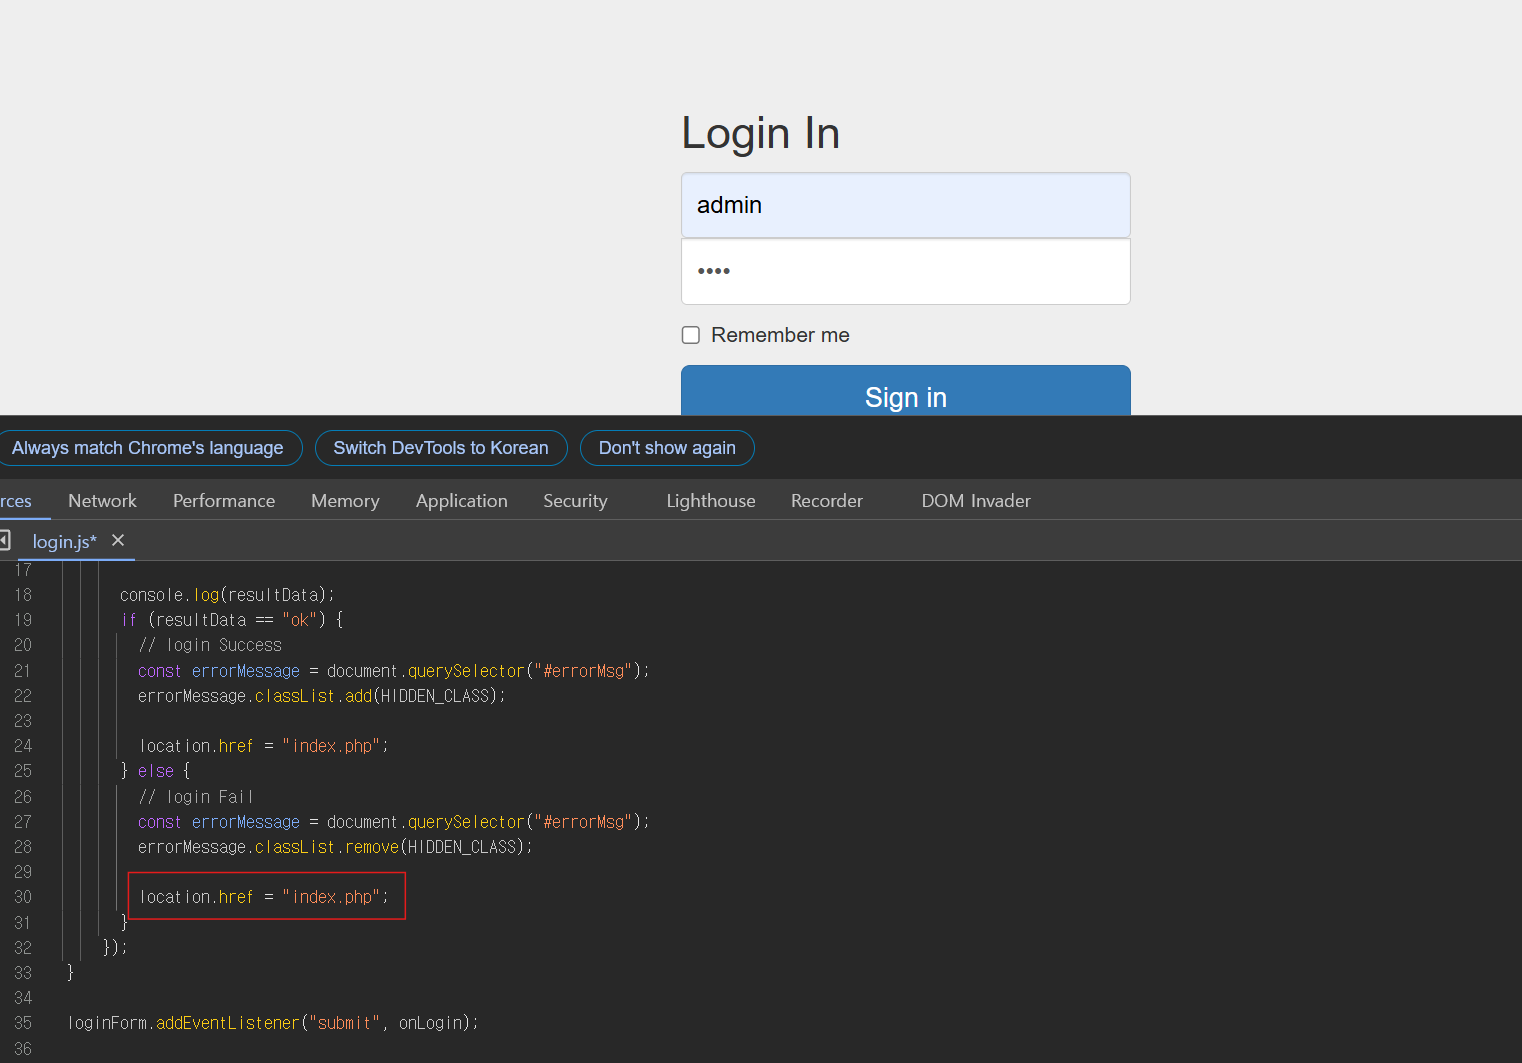
Task: Switch to the Memory tab
Action: pyautogui.click(x=345, y=501)
